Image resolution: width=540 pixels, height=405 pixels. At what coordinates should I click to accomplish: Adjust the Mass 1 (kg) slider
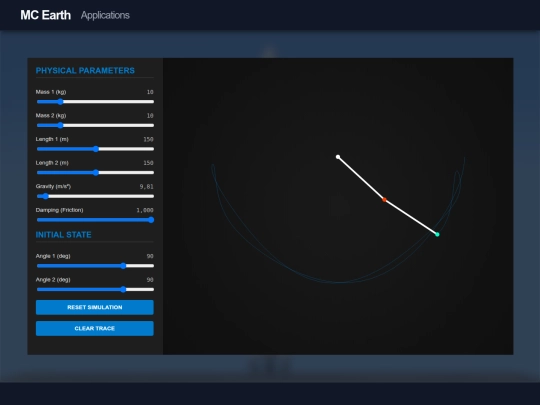pyautogui.click(x=95, y=102)
